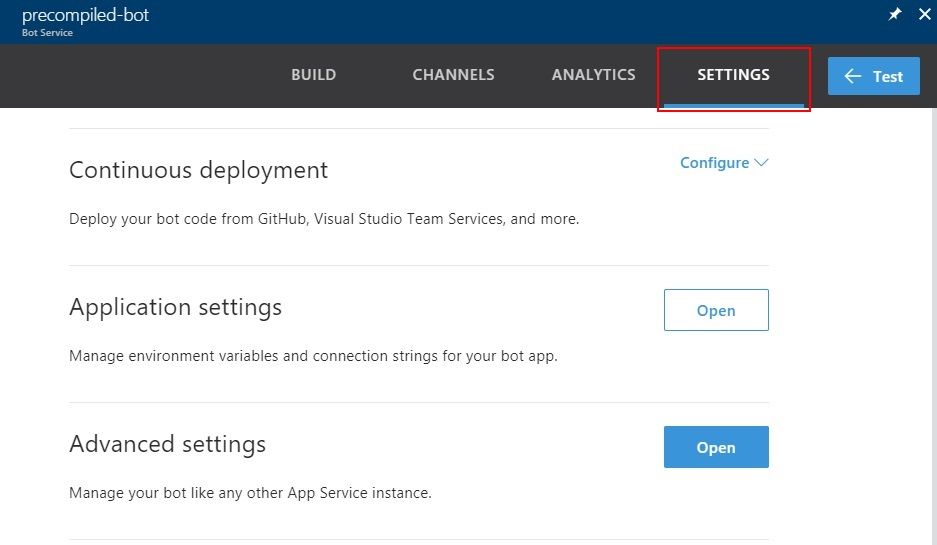Switch to the BUILD tab
The image size is (937, 545).
(x=313, y=75)
